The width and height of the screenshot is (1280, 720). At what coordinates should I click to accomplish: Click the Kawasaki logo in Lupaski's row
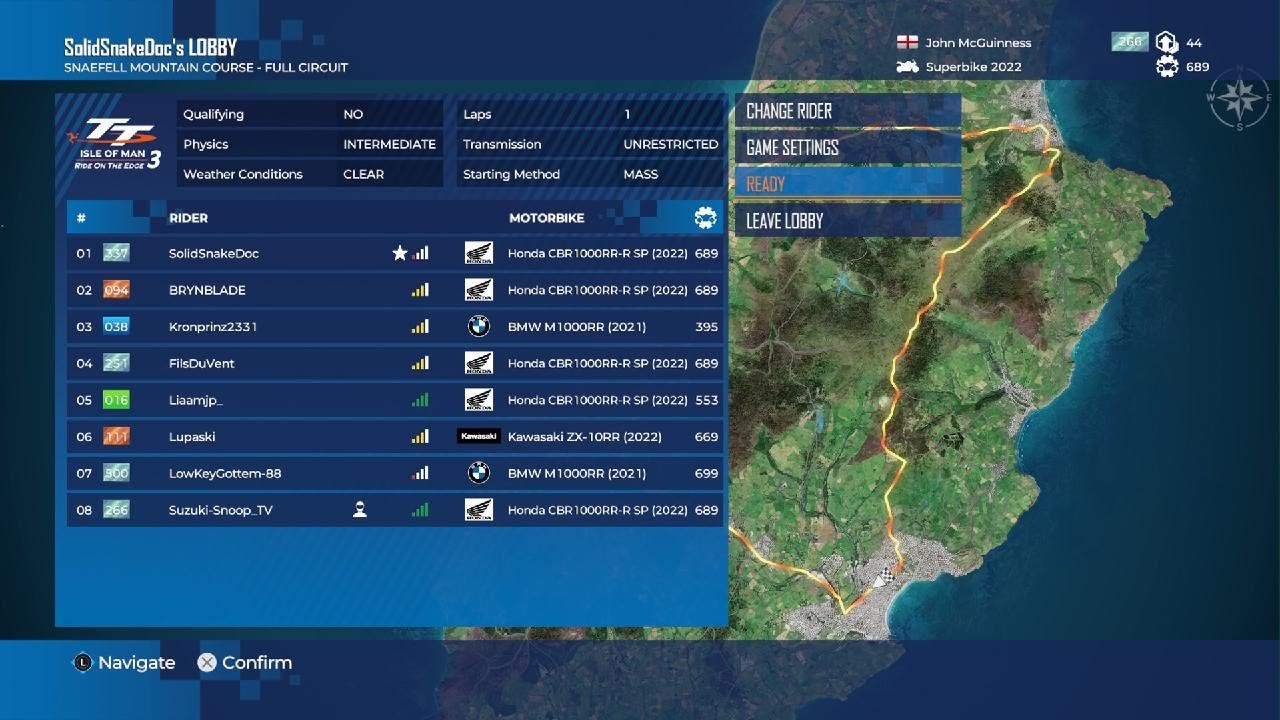click(479, 436)
